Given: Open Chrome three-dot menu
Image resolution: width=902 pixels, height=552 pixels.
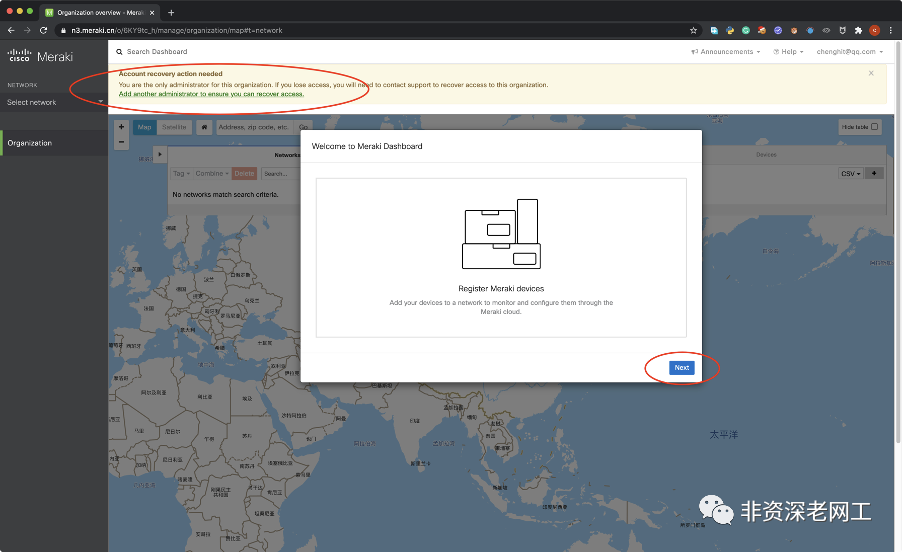Looking at the screenshot, I should pos(890,30).
